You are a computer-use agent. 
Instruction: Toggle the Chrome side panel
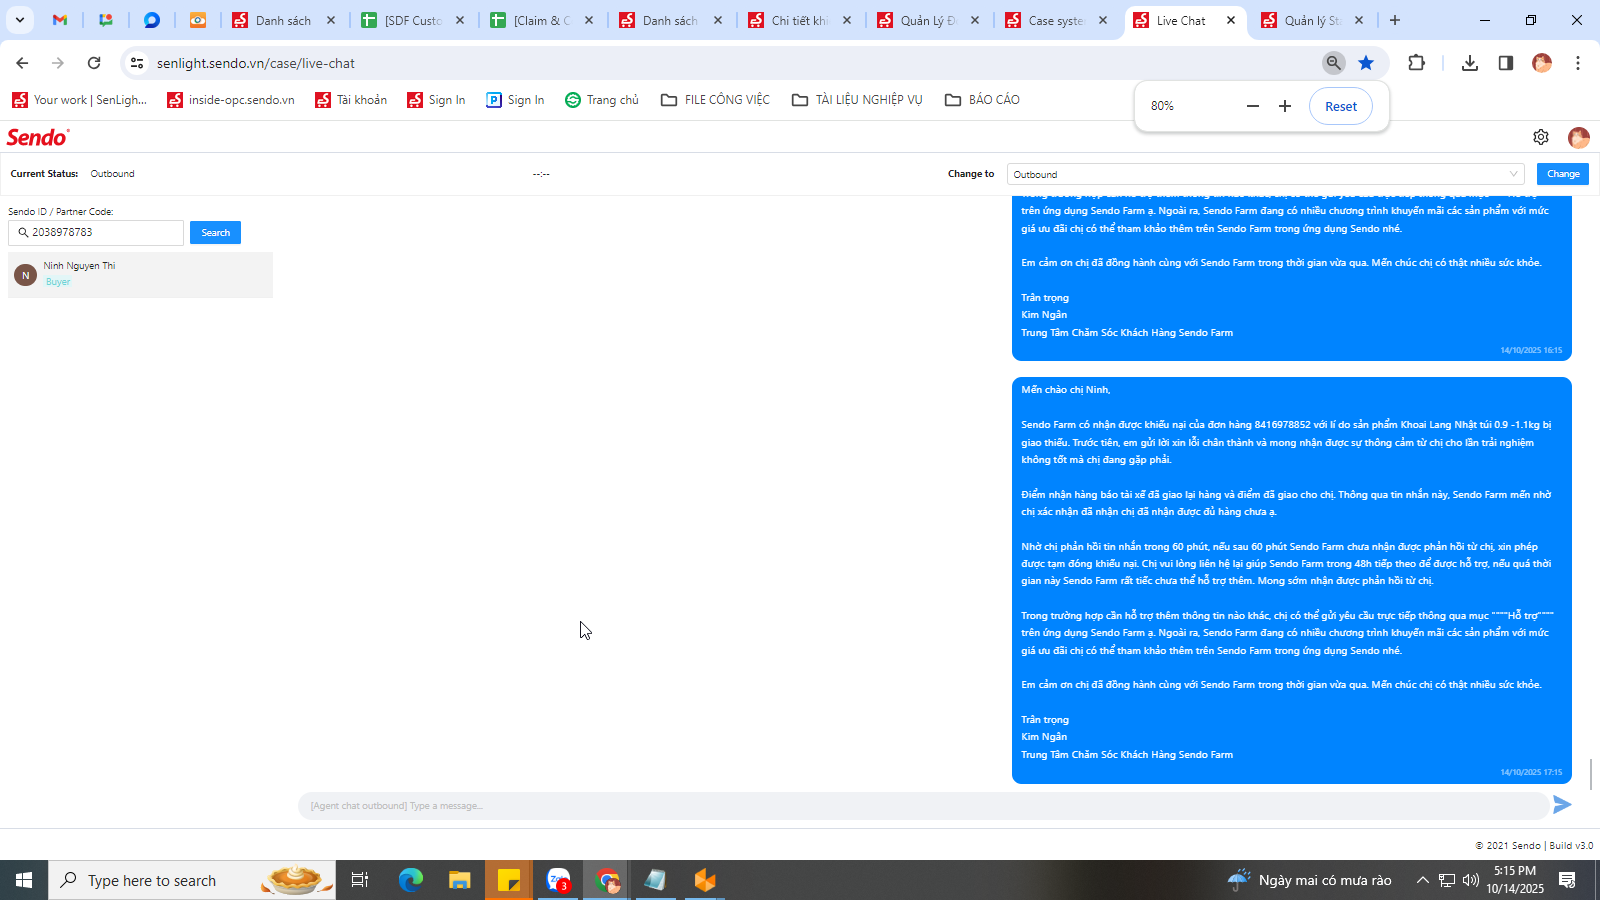tap(1506, 63)
